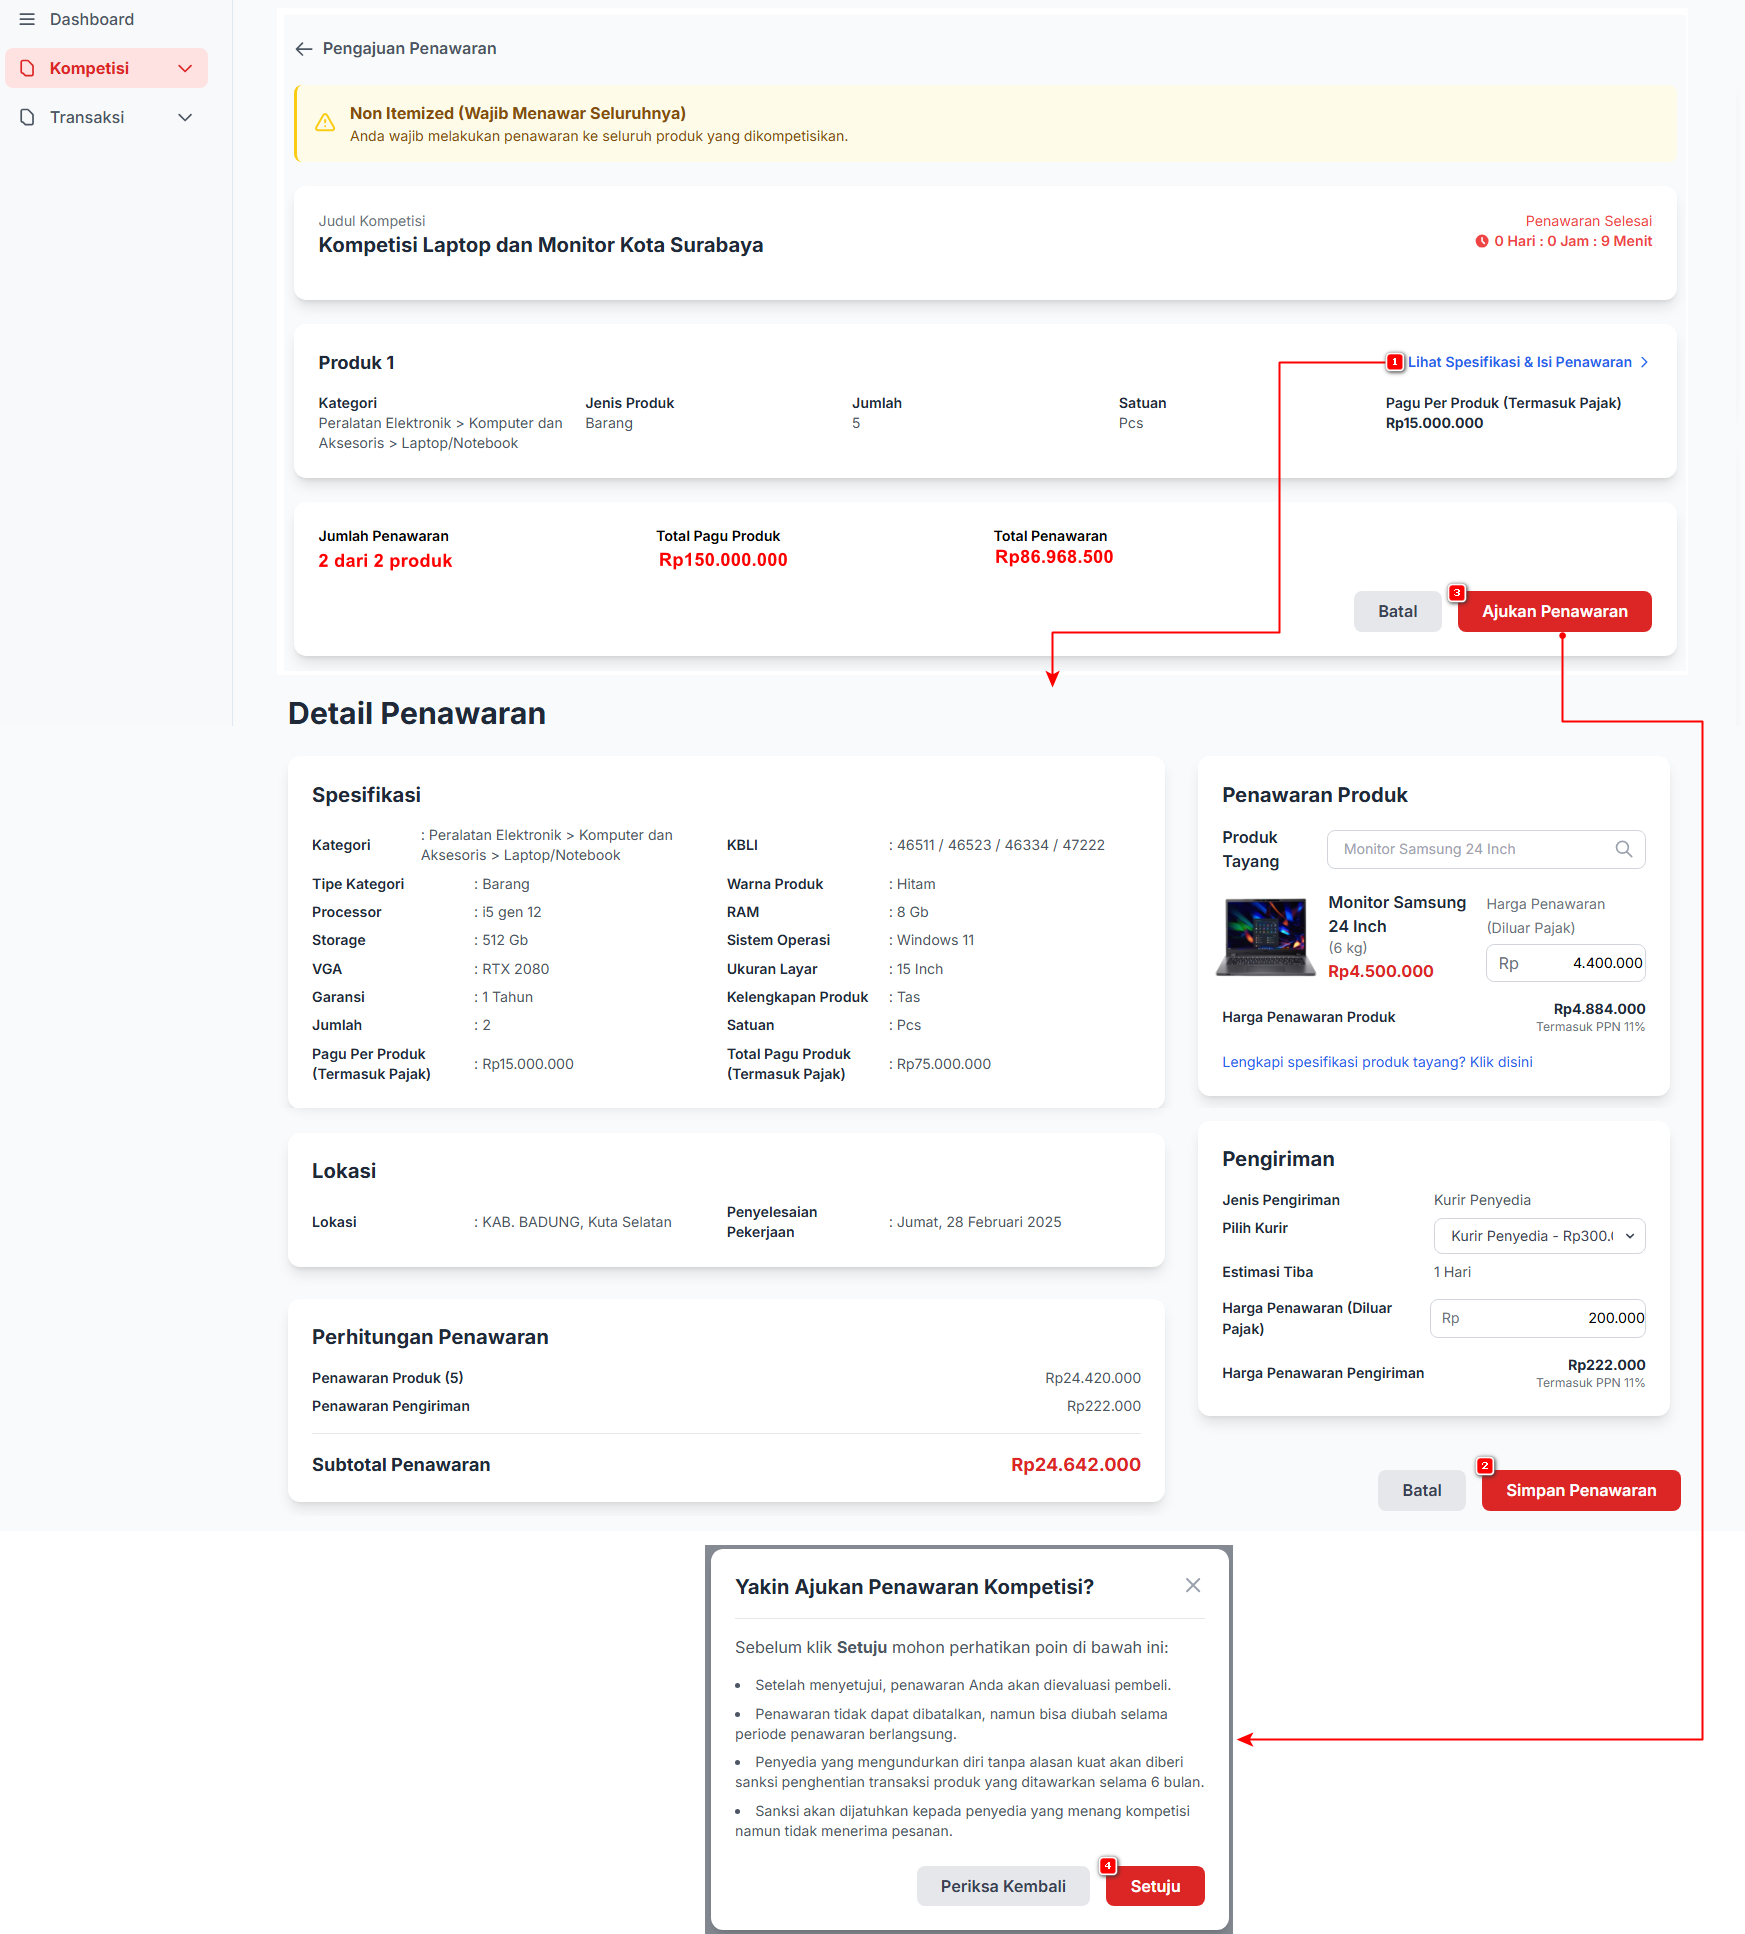
Task: Click the search icon in Produk Tayang field
Action: pos(1624,849)
